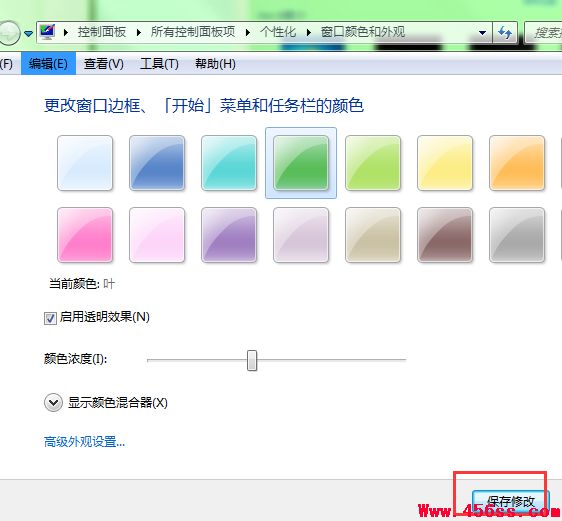Click the 保存修改 save button
Screen dimensions: 562x521
pos(510,502)
